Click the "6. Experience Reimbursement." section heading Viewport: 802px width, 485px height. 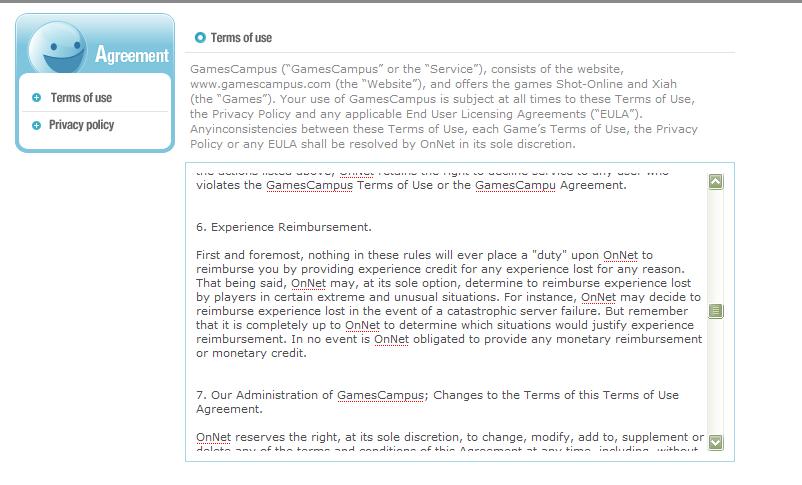(284, 227)
